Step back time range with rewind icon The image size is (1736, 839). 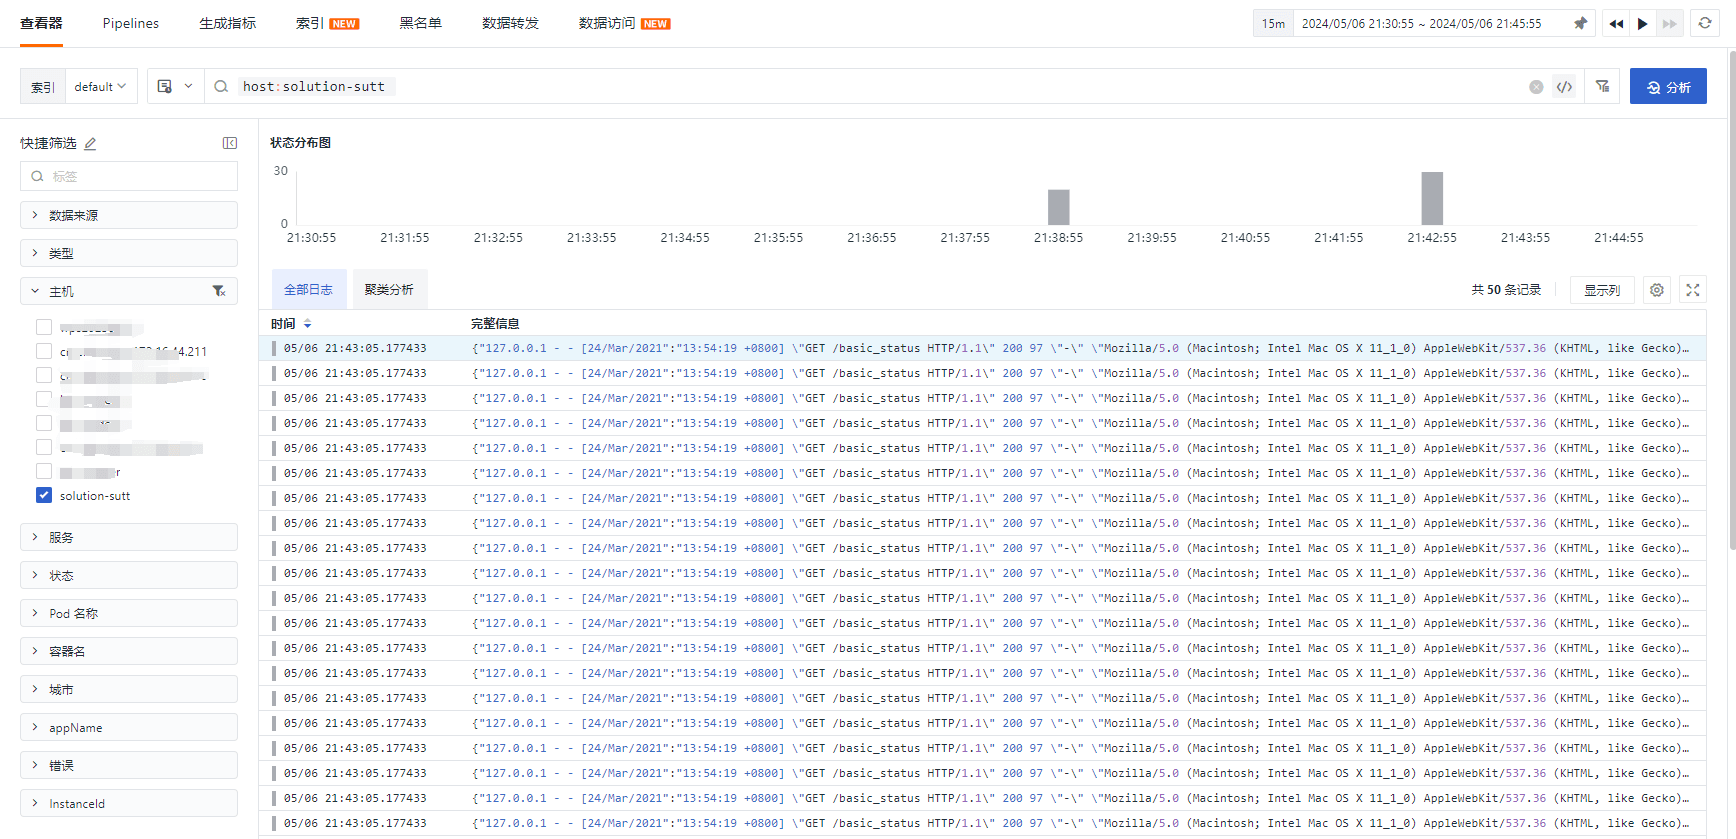click(1616, 23)
